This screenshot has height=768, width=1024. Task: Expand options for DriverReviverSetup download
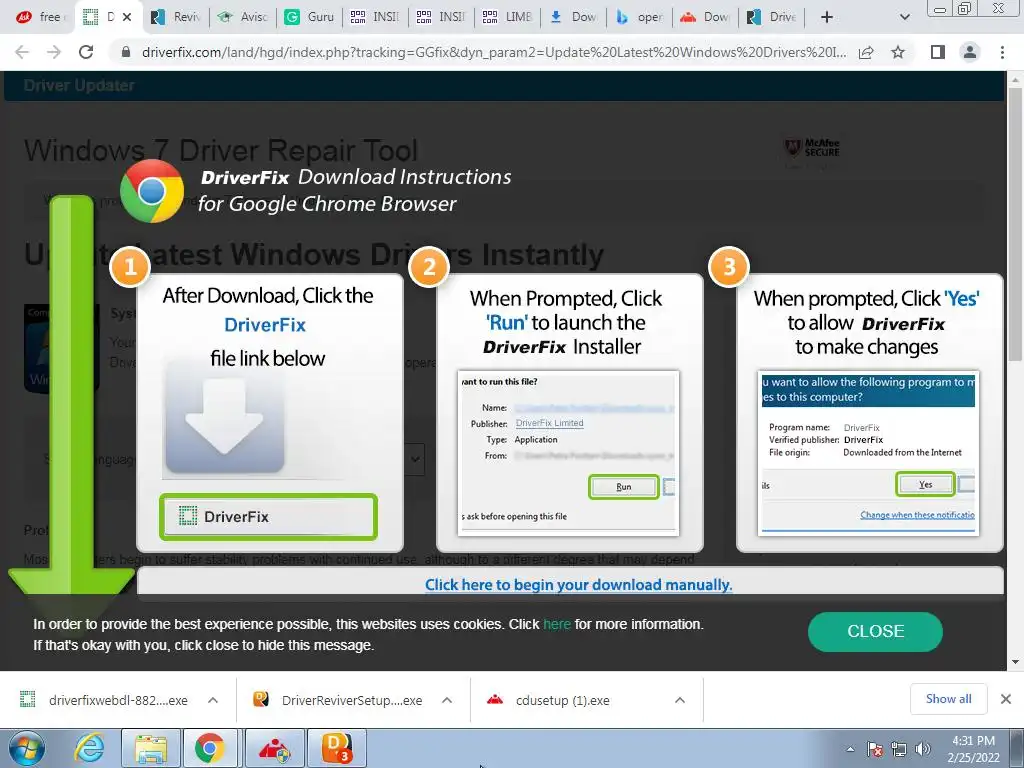pyautogui.click(x=447, y=700)
